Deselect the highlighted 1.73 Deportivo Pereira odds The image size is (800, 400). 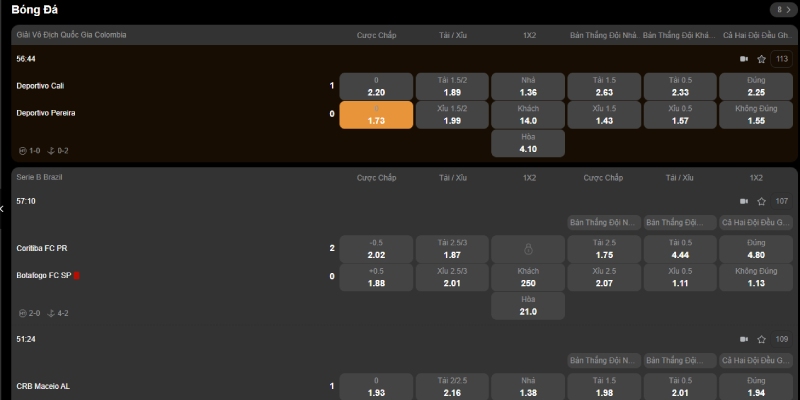click(x=376, y=114)
